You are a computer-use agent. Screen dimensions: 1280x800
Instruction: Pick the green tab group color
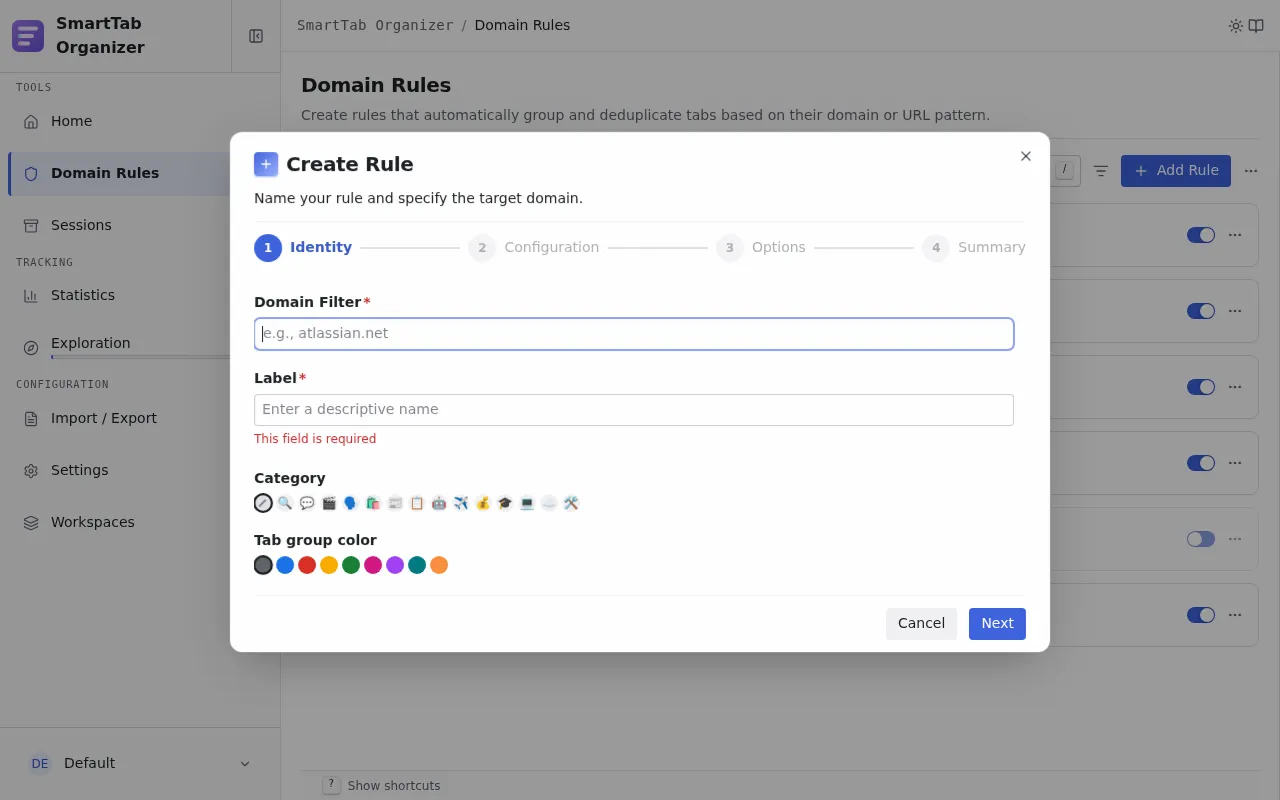pos(351,565)
